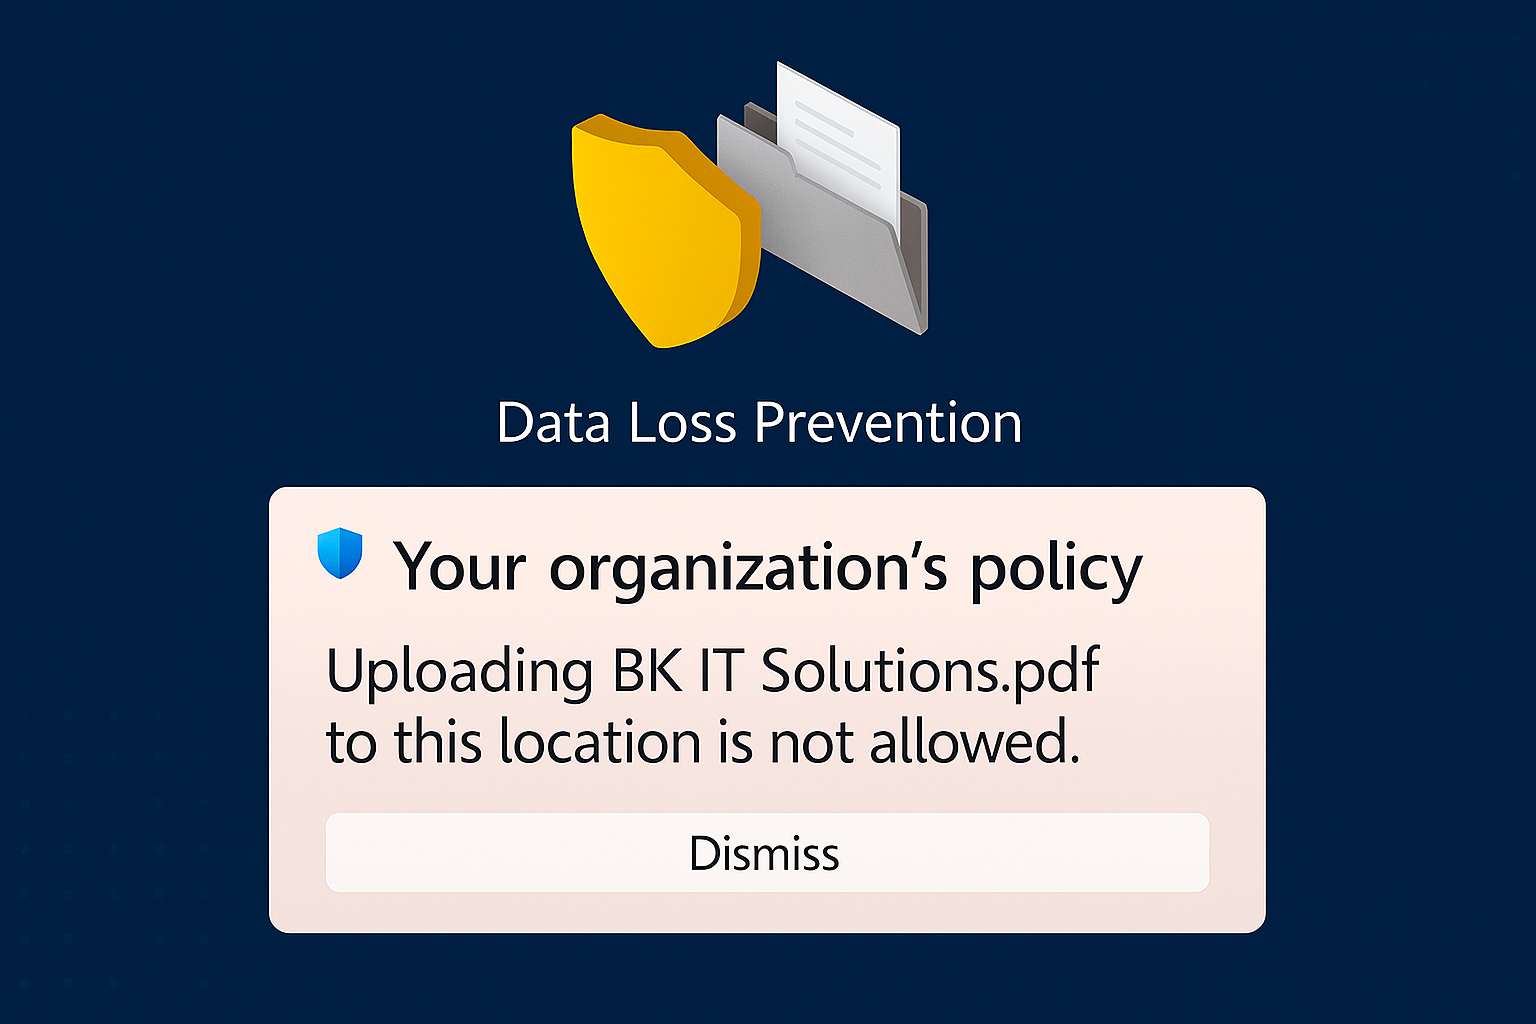Click the "Your organization's policy" heading
This screenshot has width=1536, height=1024.
pos(768,570)
